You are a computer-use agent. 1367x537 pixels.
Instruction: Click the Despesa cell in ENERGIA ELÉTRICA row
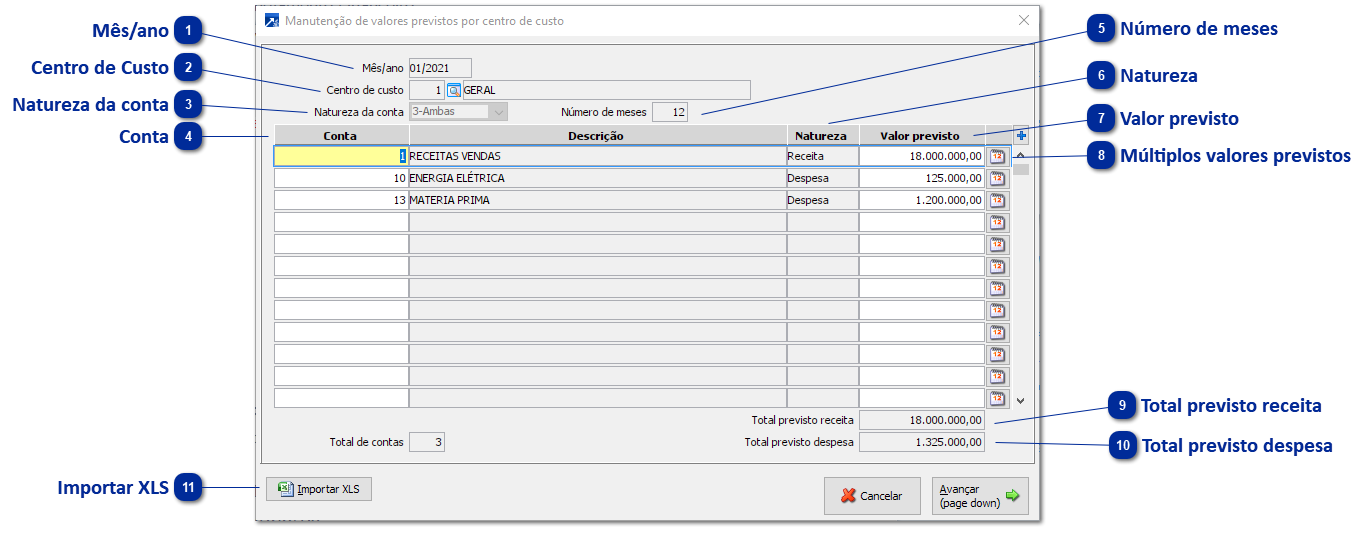[x=822, y=178]
